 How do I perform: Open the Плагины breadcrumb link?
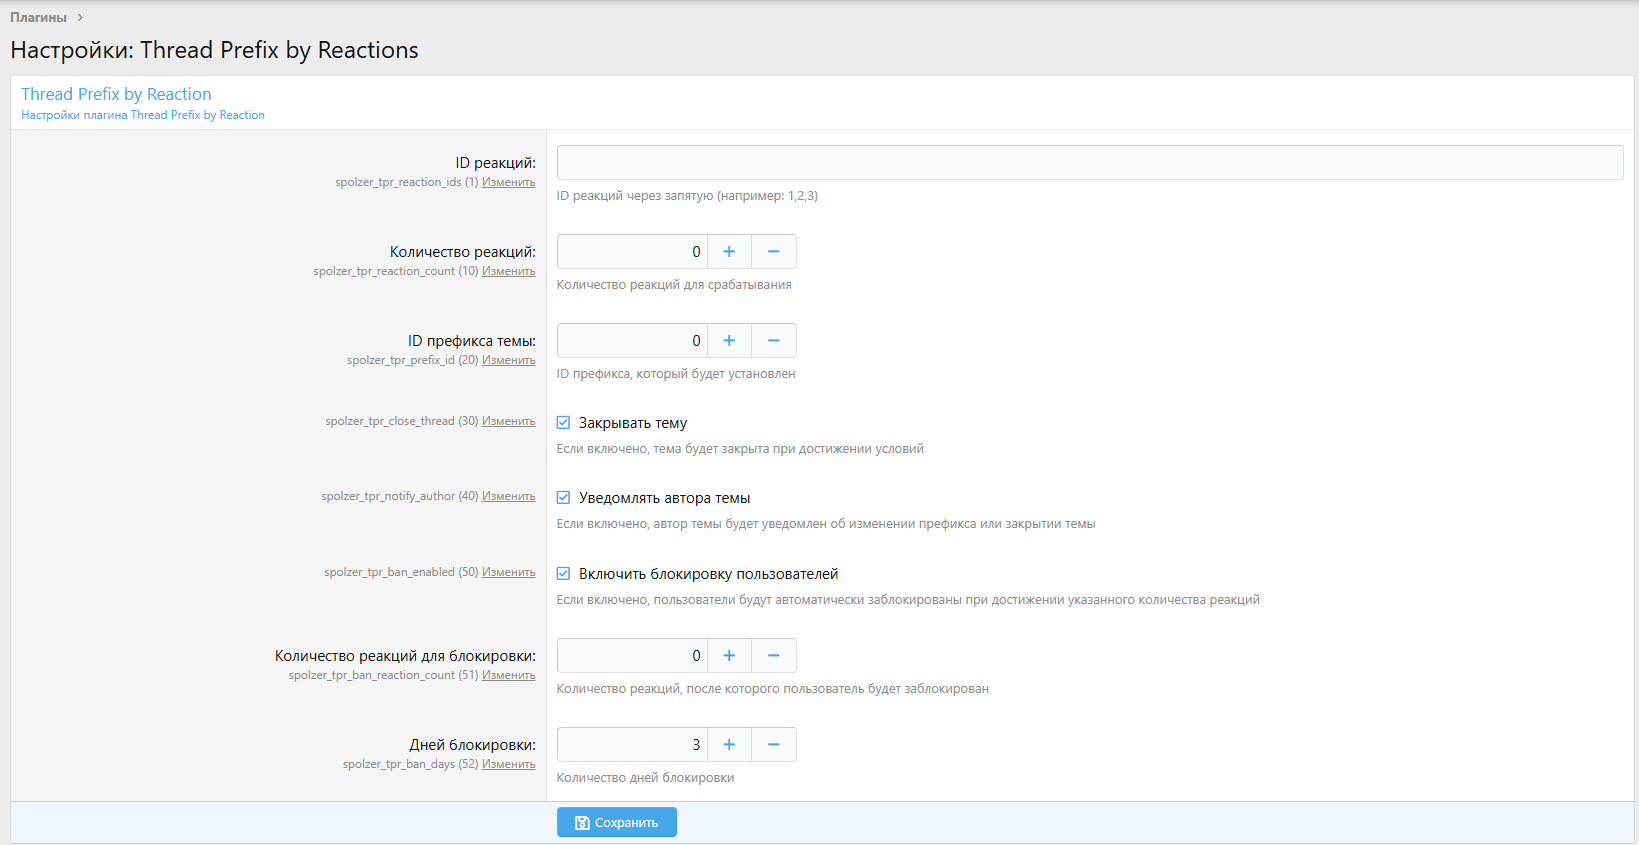coord(39,17)
